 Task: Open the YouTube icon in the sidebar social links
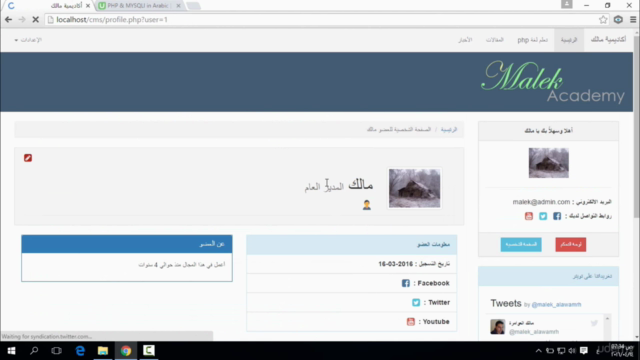(x=529, y=216)
